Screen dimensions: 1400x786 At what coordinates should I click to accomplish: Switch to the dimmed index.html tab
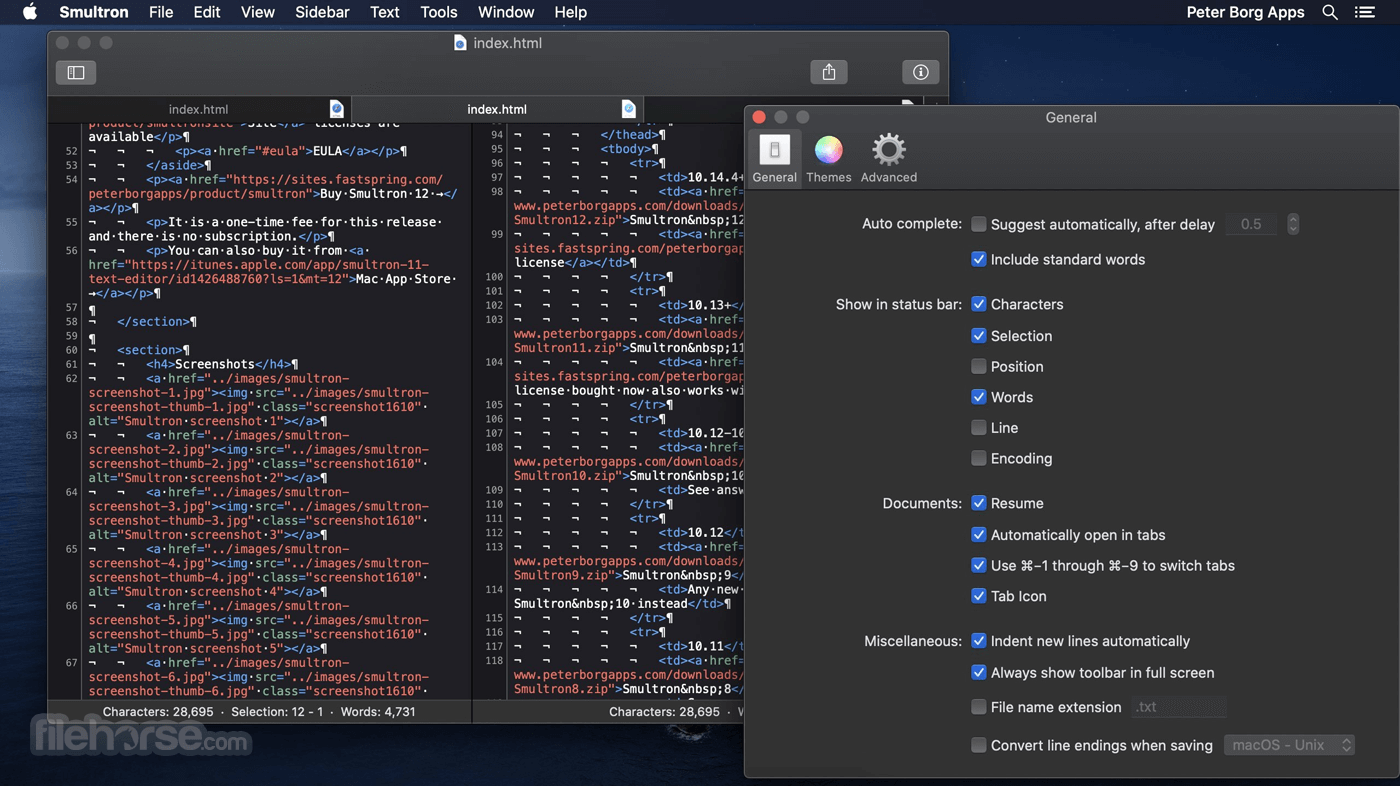(x=199, y=109)
